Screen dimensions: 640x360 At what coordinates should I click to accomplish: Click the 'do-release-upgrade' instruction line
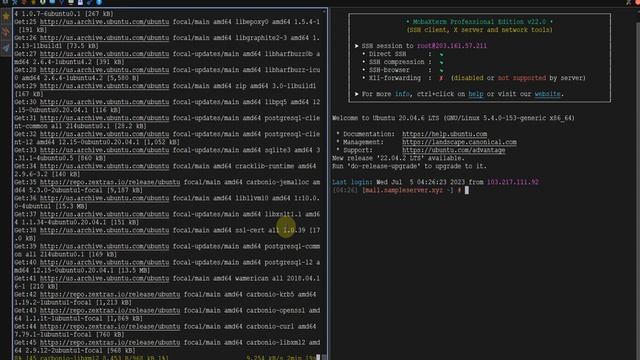pyautogui.click(x=409, y=166)
